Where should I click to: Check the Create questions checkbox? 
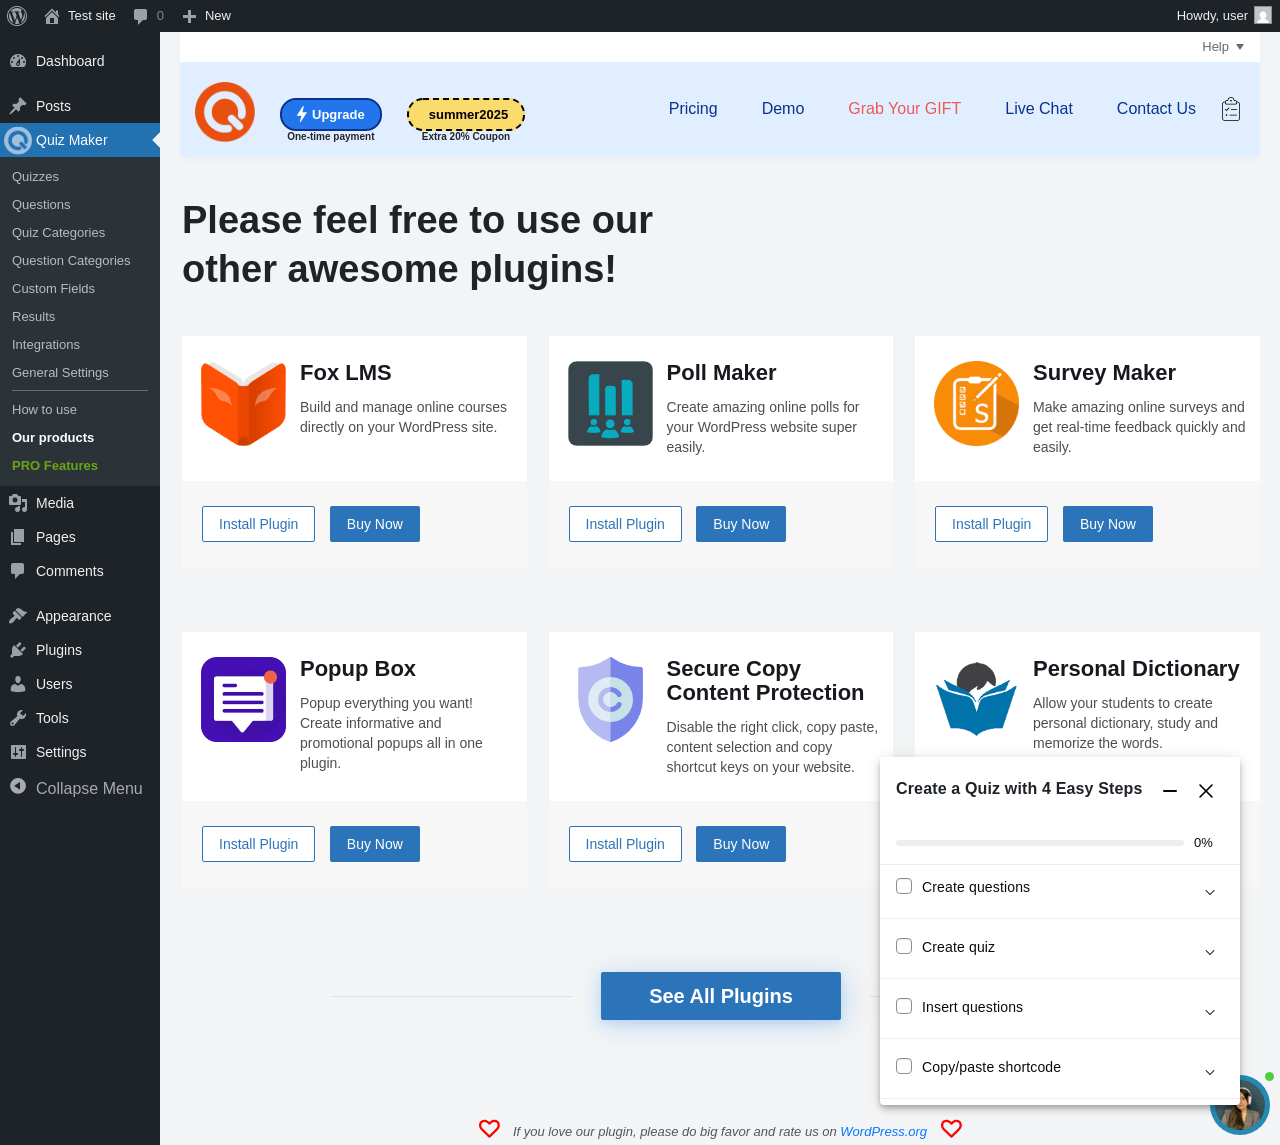pyautogui.click(x=904, y=886)
